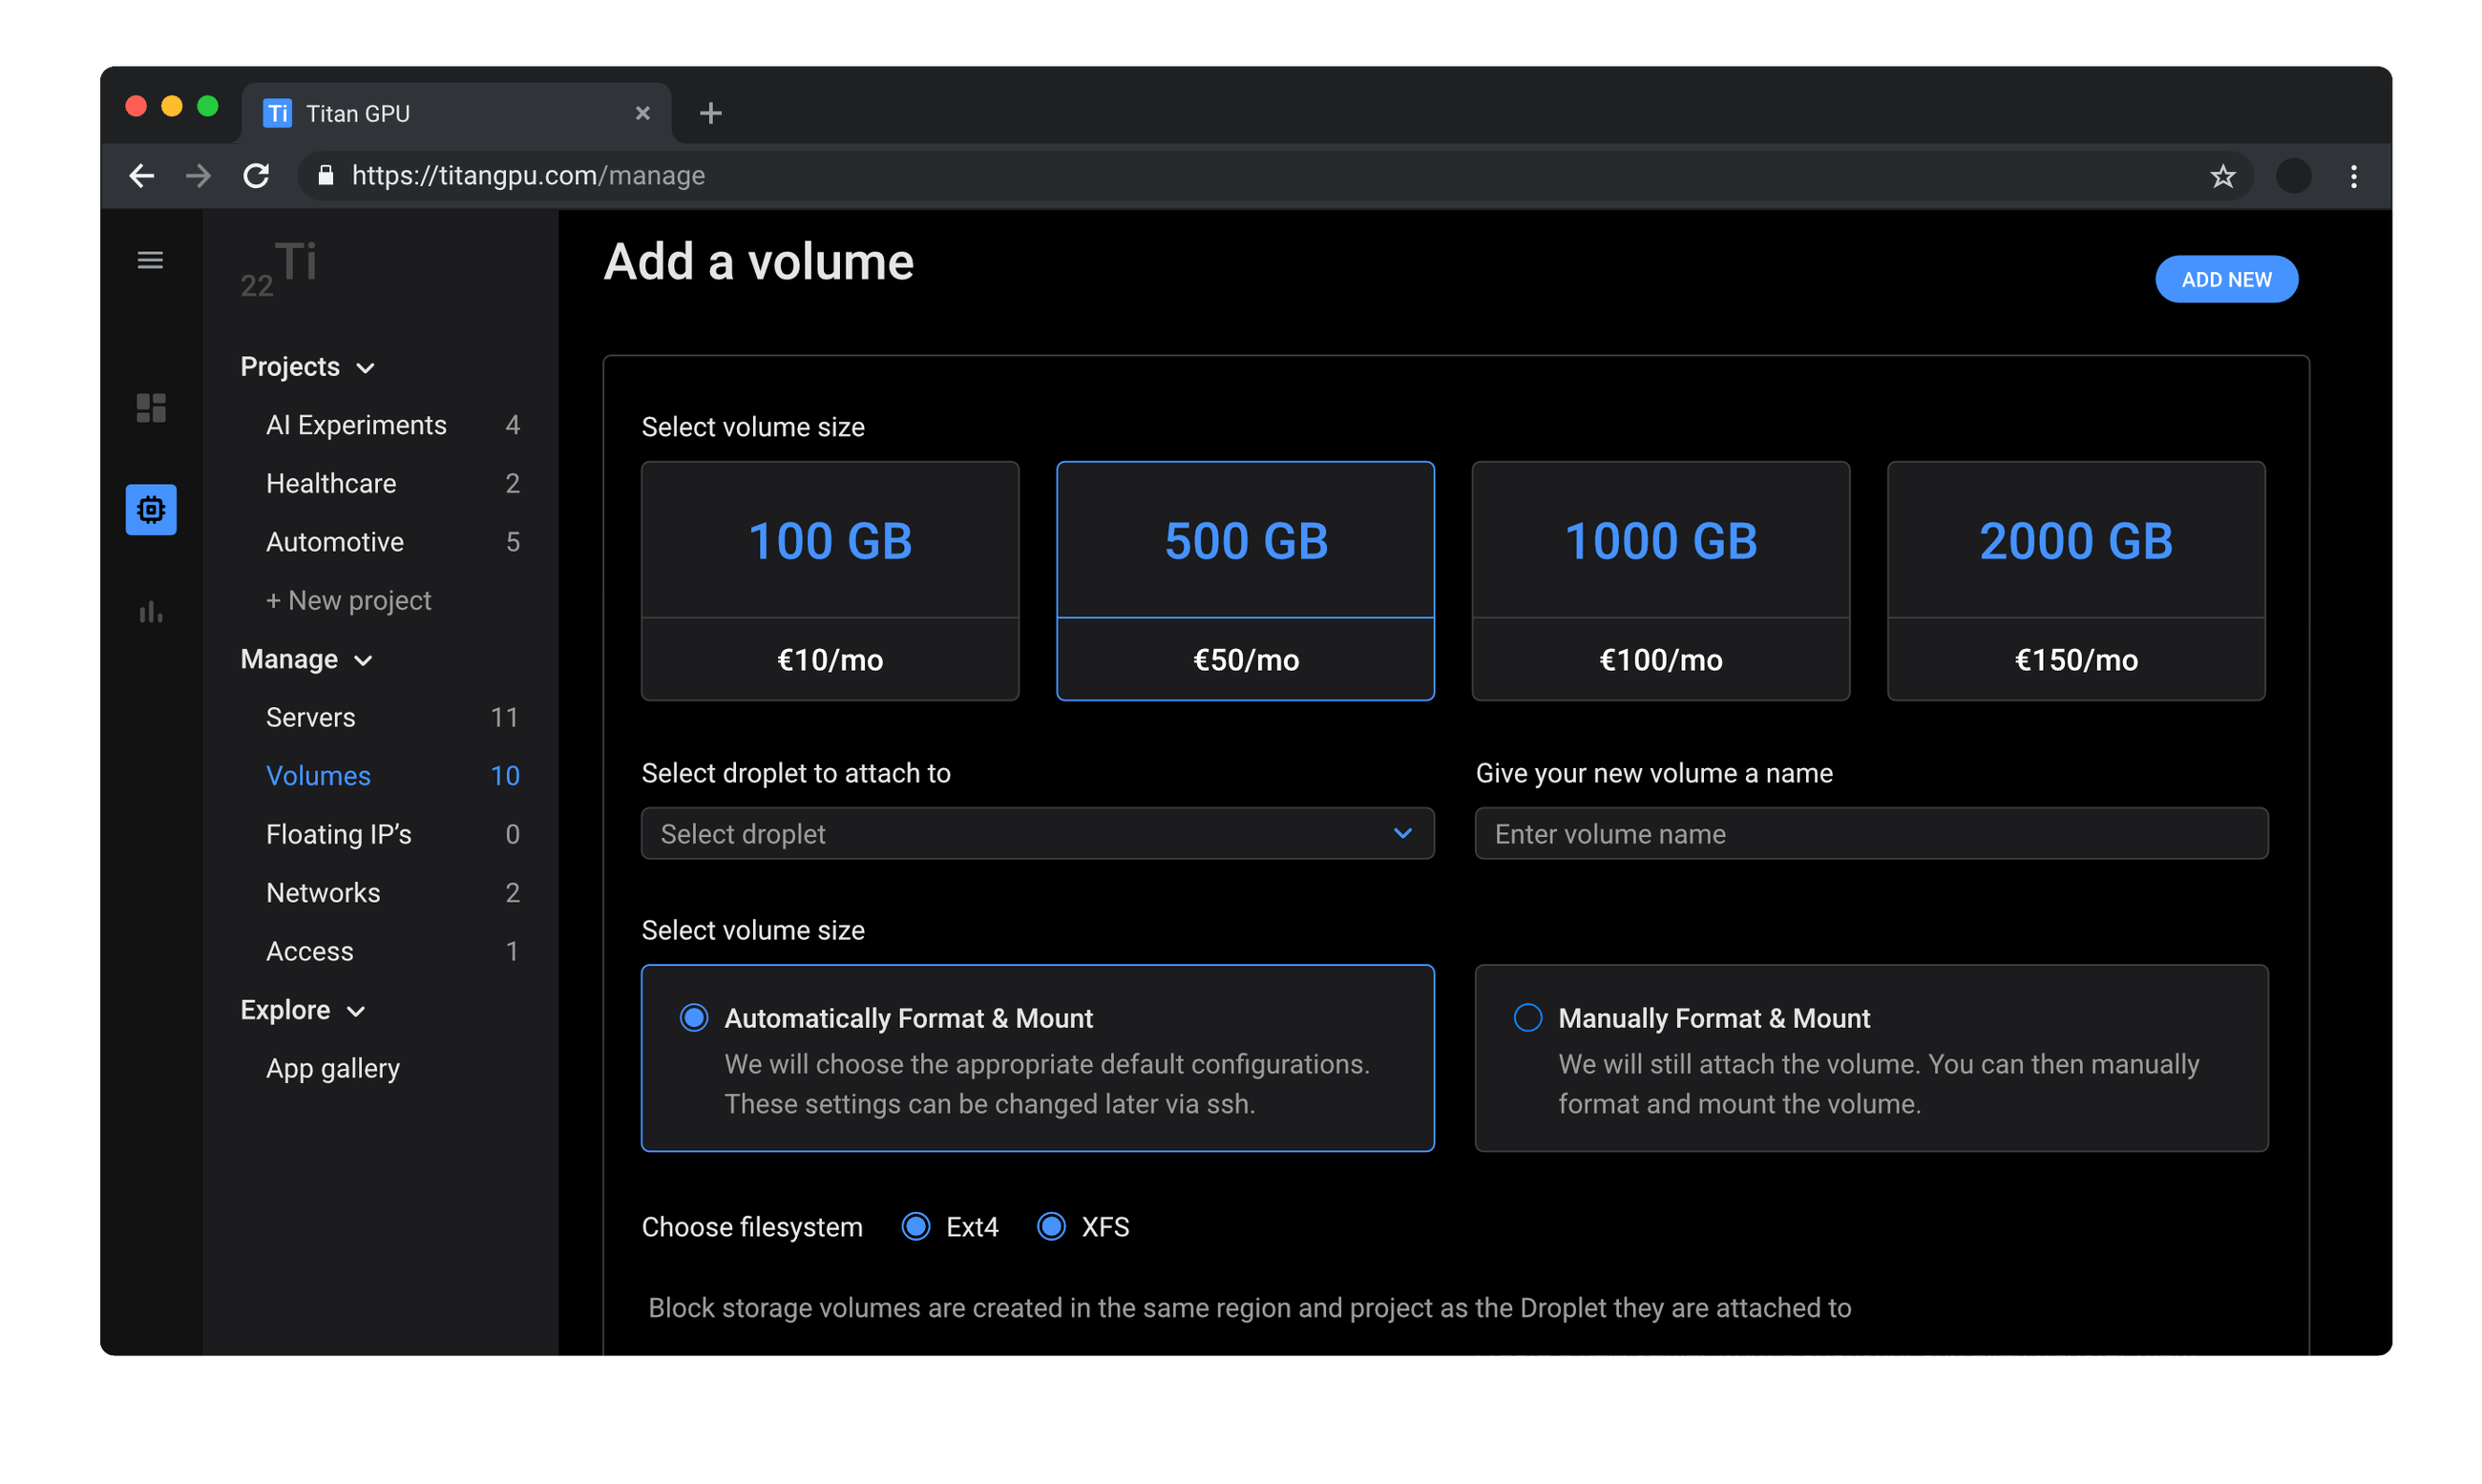Switch to the Titan GPU browser tab

(440, 112)
